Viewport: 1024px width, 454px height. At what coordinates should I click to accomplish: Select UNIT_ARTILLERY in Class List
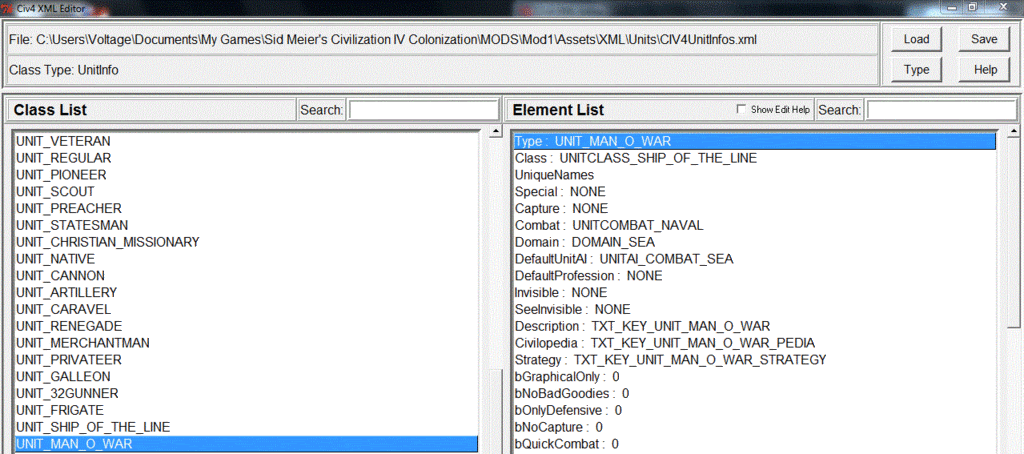point(246,293)
